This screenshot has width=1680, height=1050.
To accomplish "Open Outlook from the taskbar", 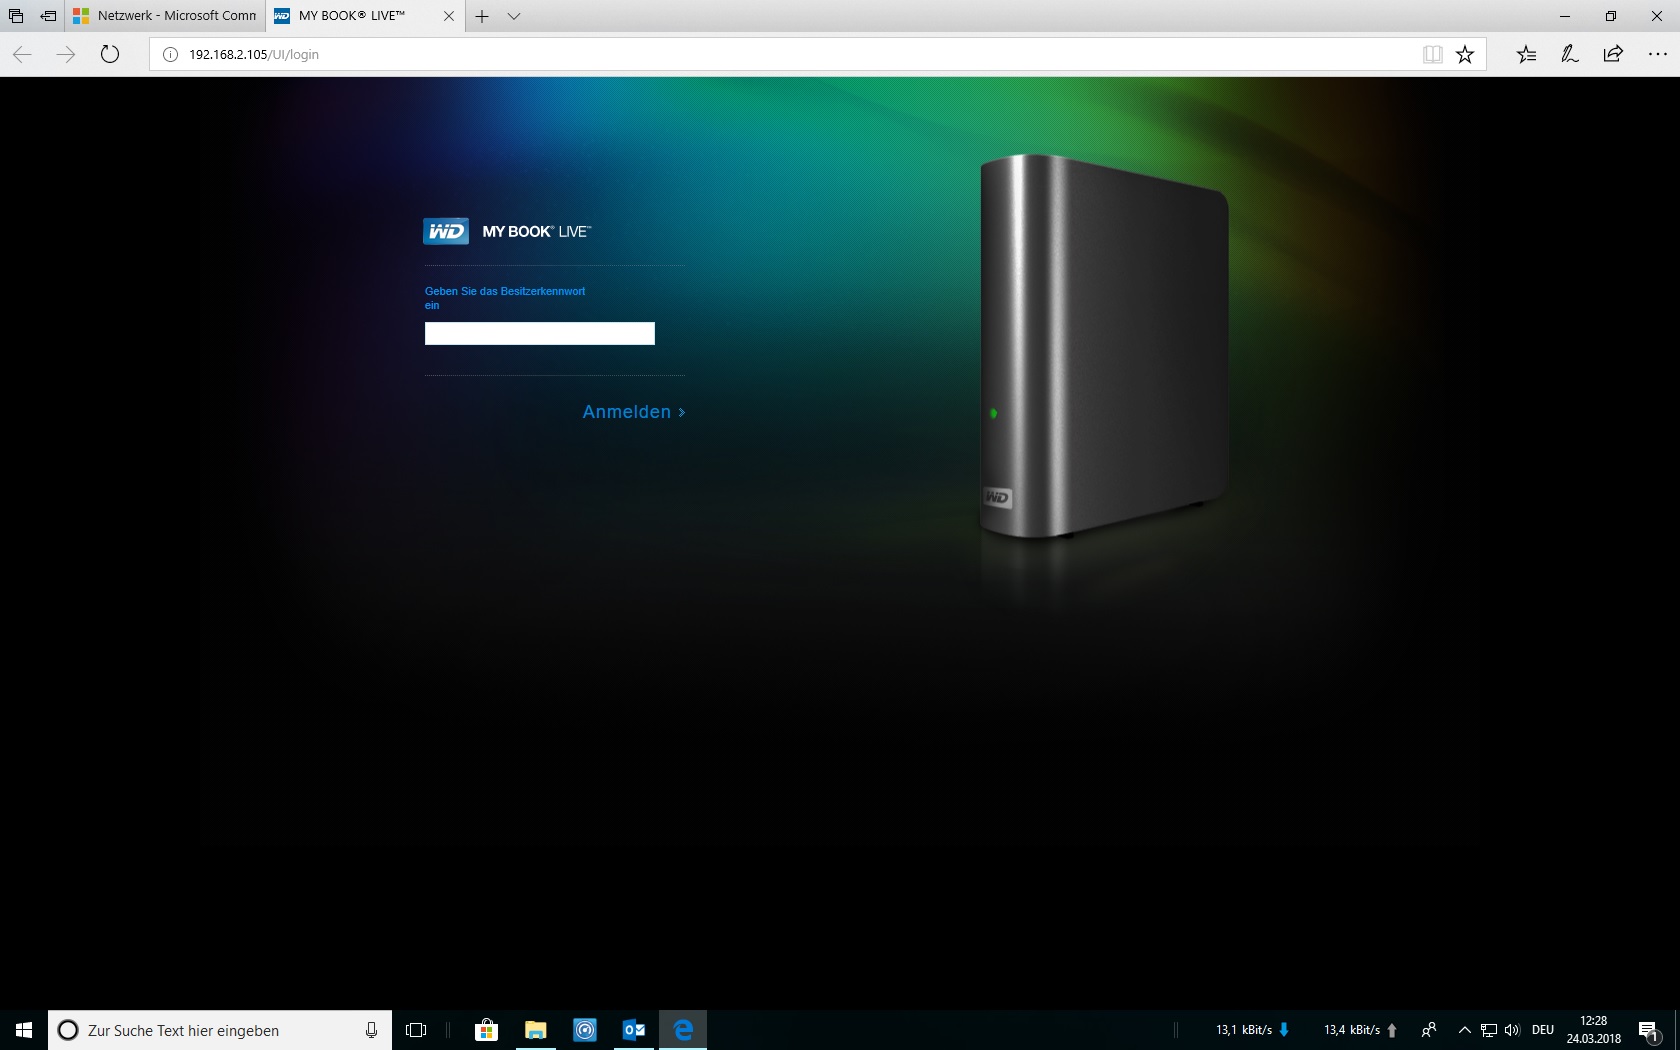I will click(x=634, y=1030).
